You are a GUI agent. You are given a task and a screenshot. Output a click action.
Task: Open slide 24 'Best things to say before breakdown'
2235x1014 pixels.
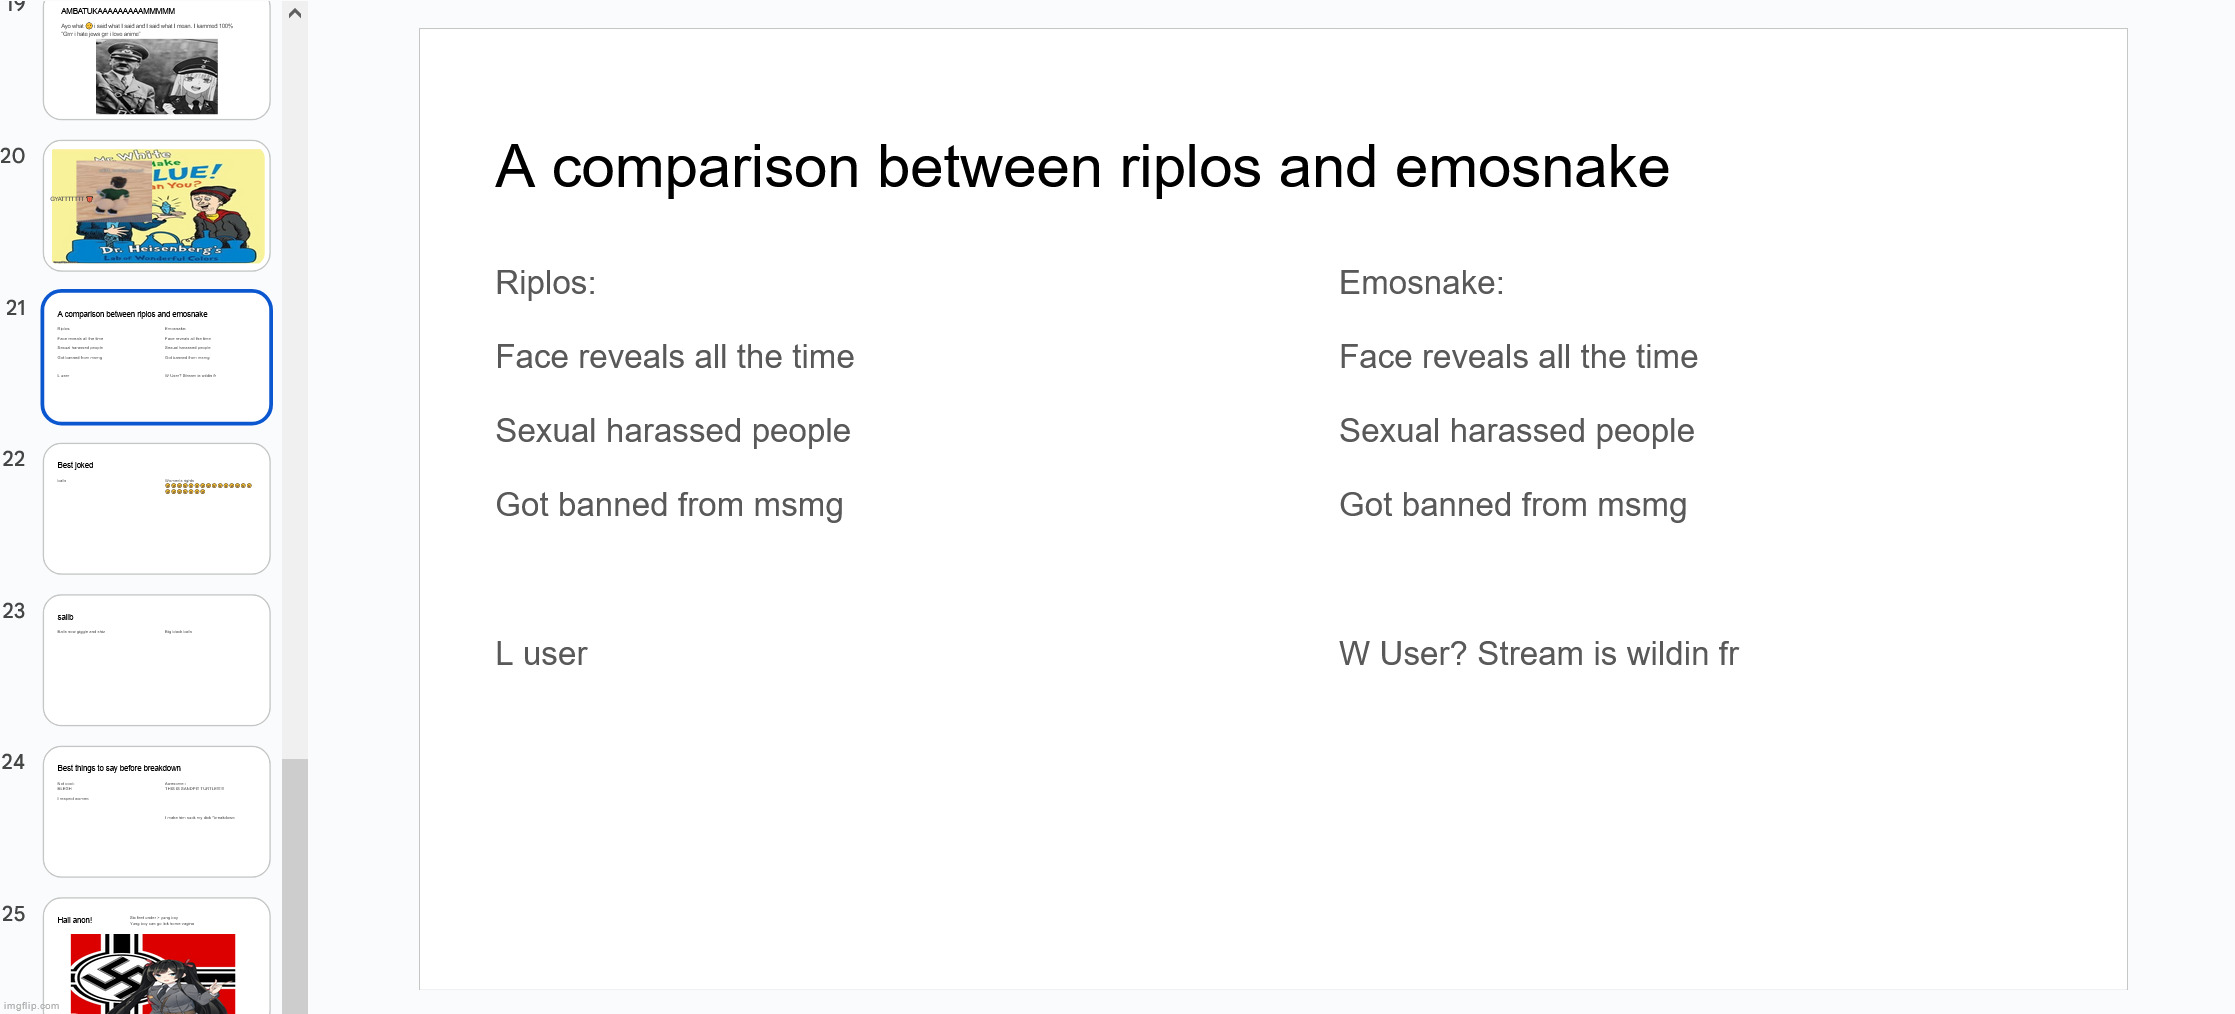[156, 812]
